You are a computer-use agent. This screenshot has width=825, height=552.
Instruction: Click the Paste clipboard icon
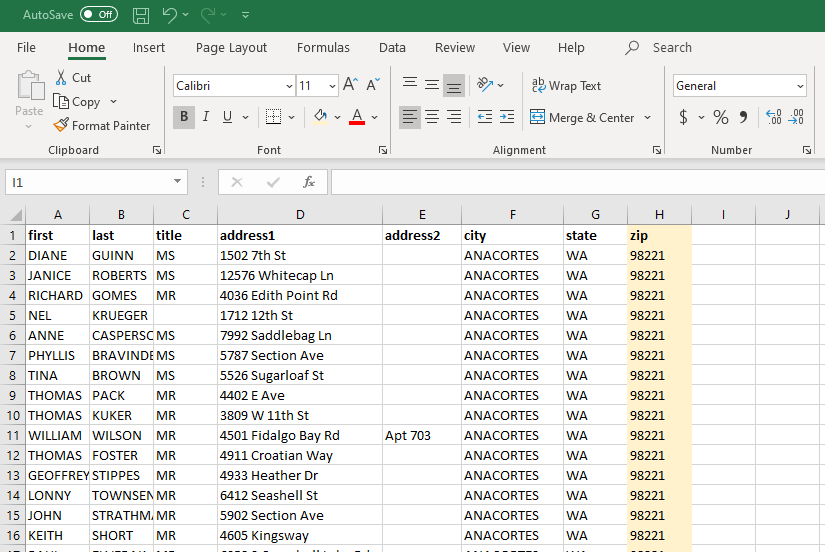[30, 85]
